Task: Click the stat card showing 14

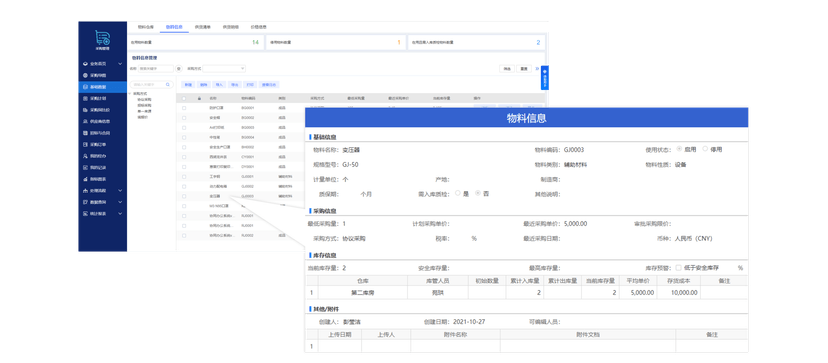Action: click(196, 42)
